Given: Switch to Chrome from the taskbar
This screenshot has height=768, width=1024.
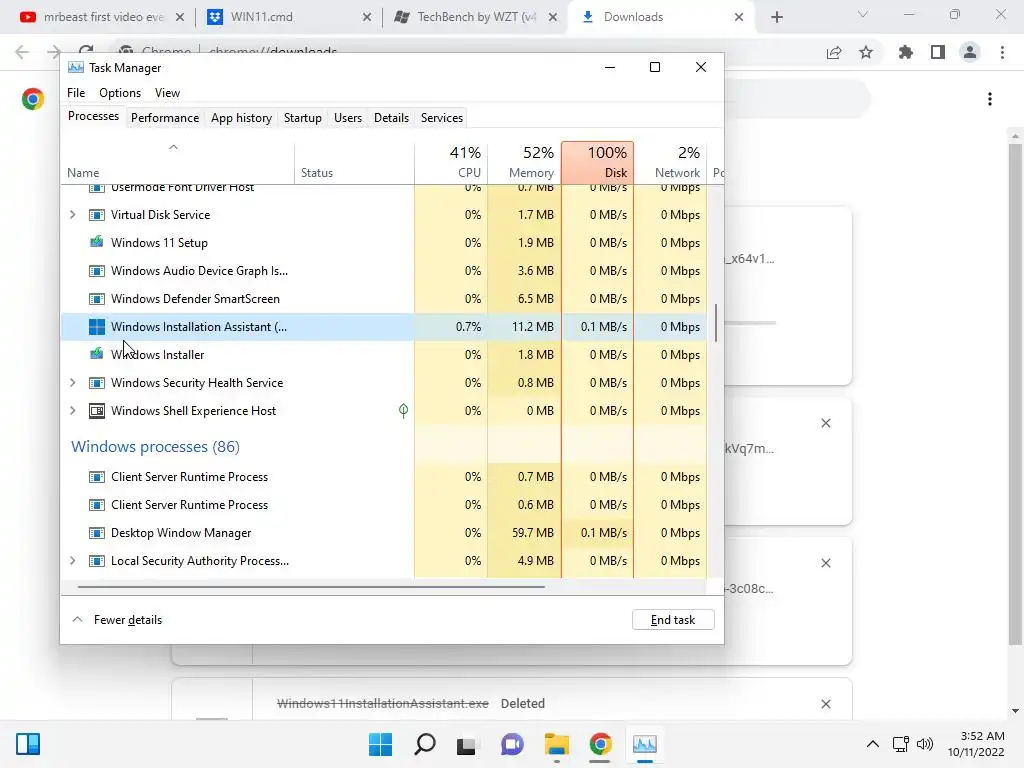Looking at the screenshot, I should pos(600,744).
